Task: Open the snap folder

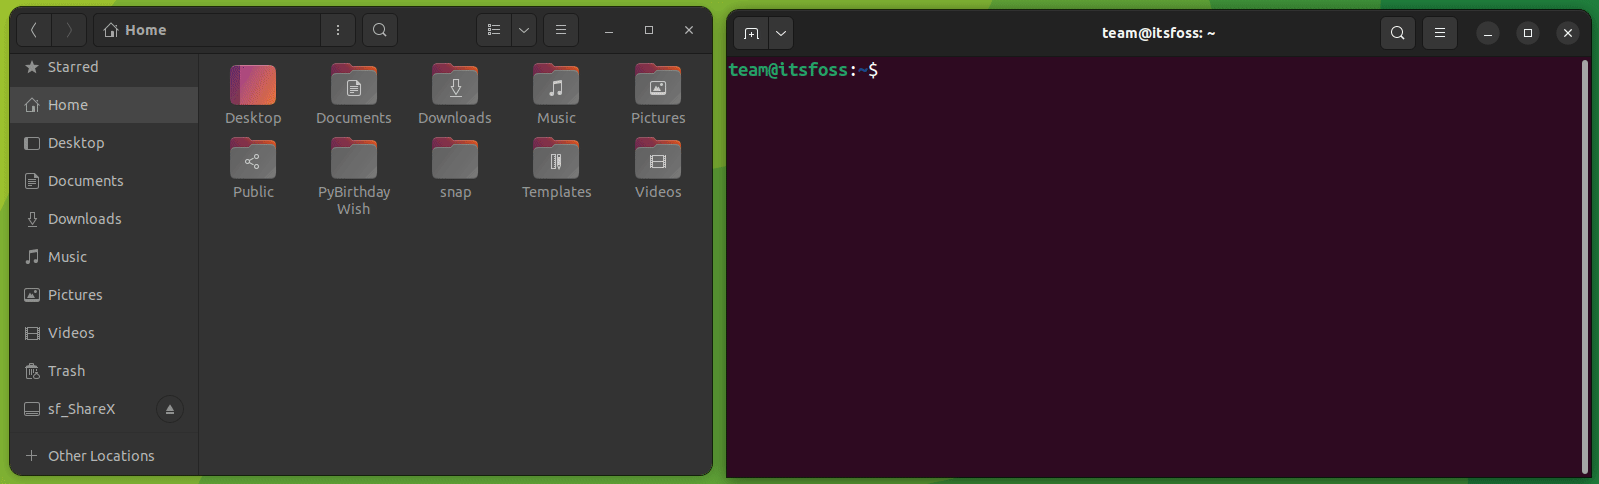Action: 455,161
